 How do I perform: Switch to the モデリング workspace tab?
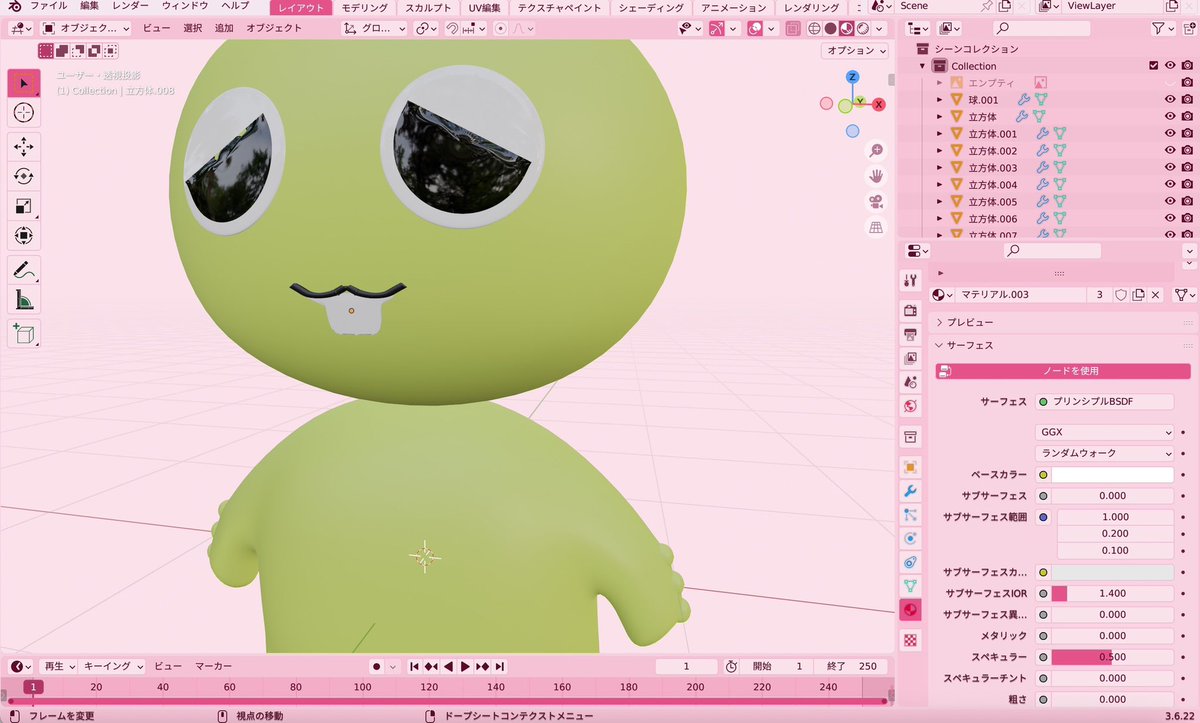point(364,8)
